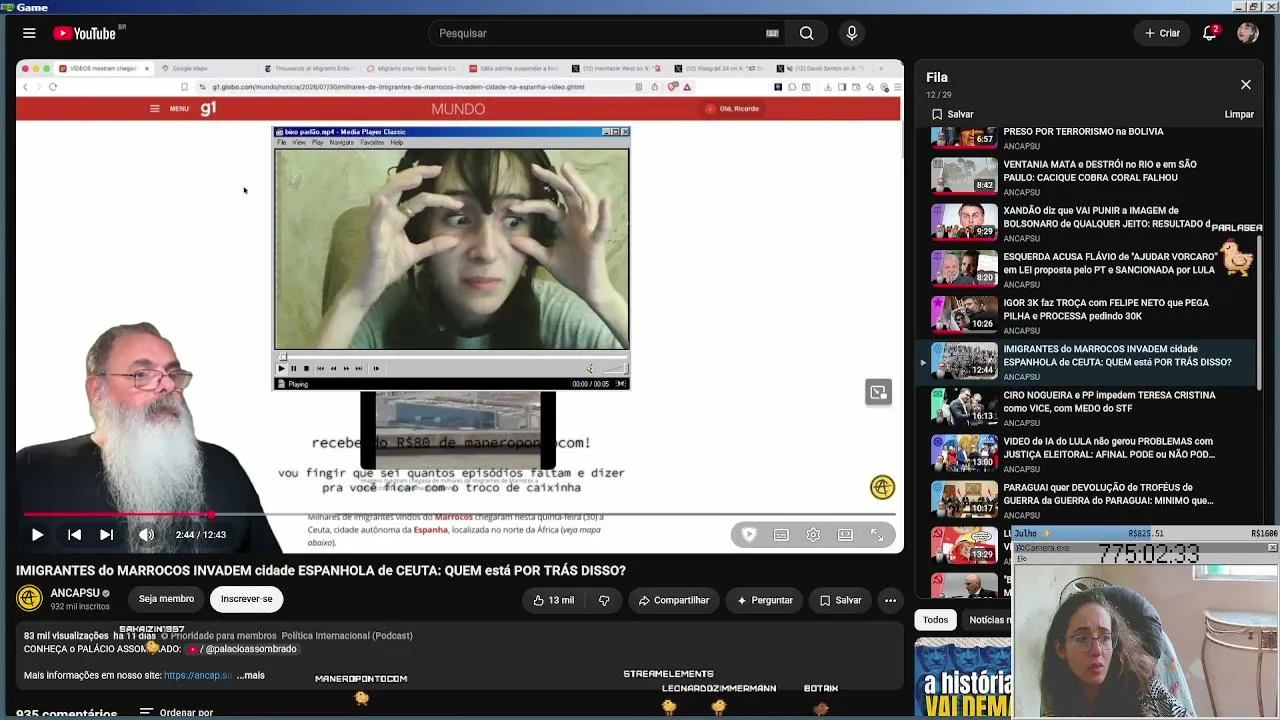Click the magnifier search button
This screenshot has width=1280, height=720.
click(806, 33)
